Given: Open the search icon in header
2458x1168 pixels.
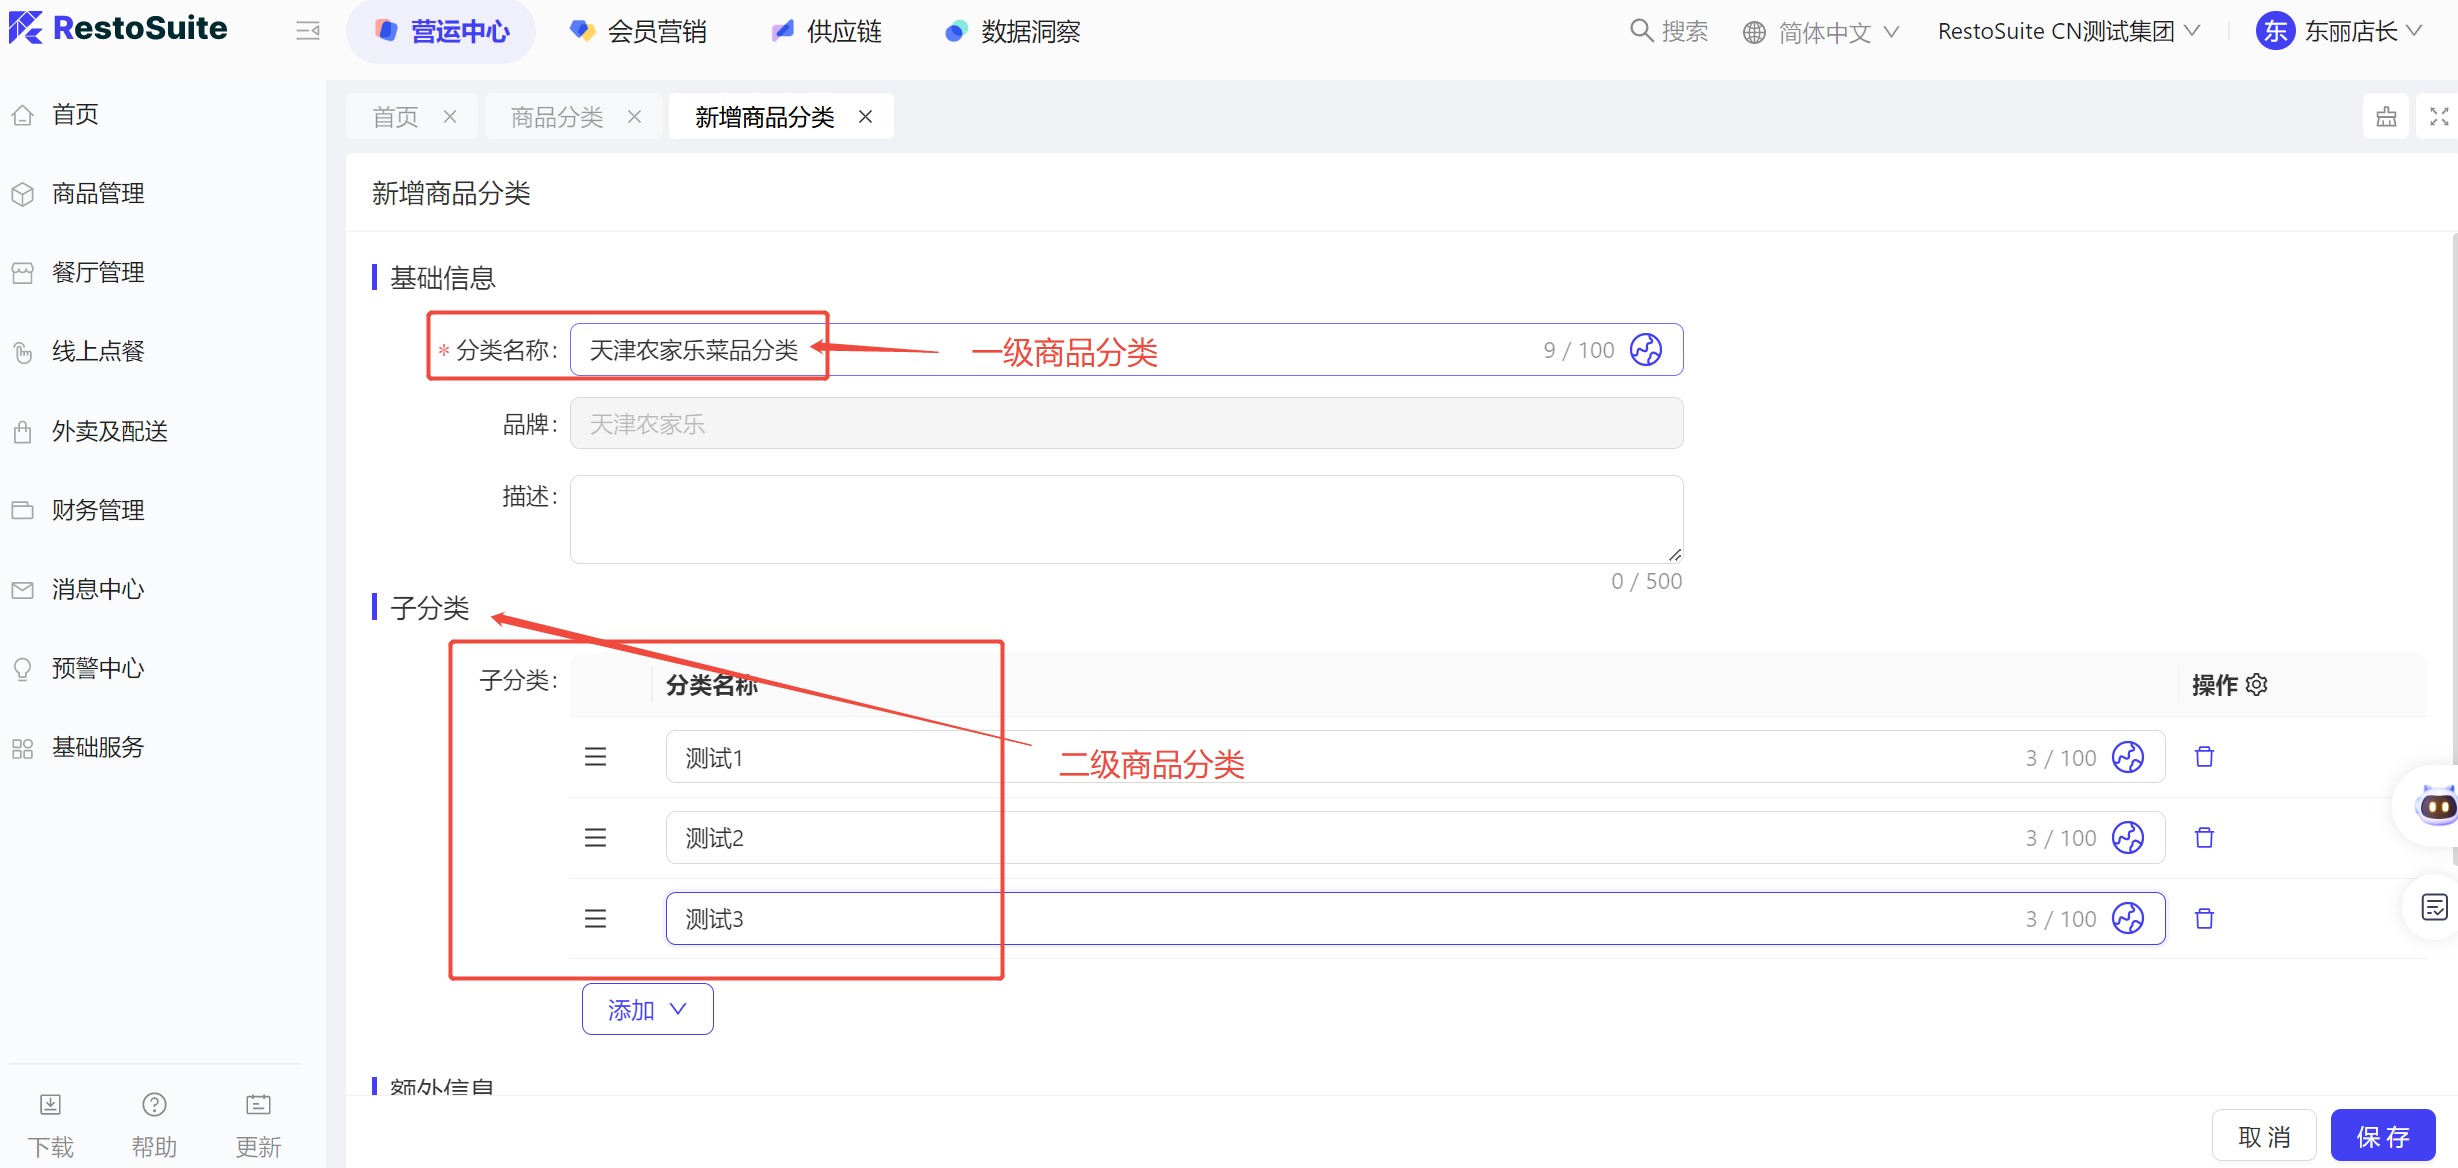Looking at the screenshot, I should pyautogui.click(x=1641, y=31).
